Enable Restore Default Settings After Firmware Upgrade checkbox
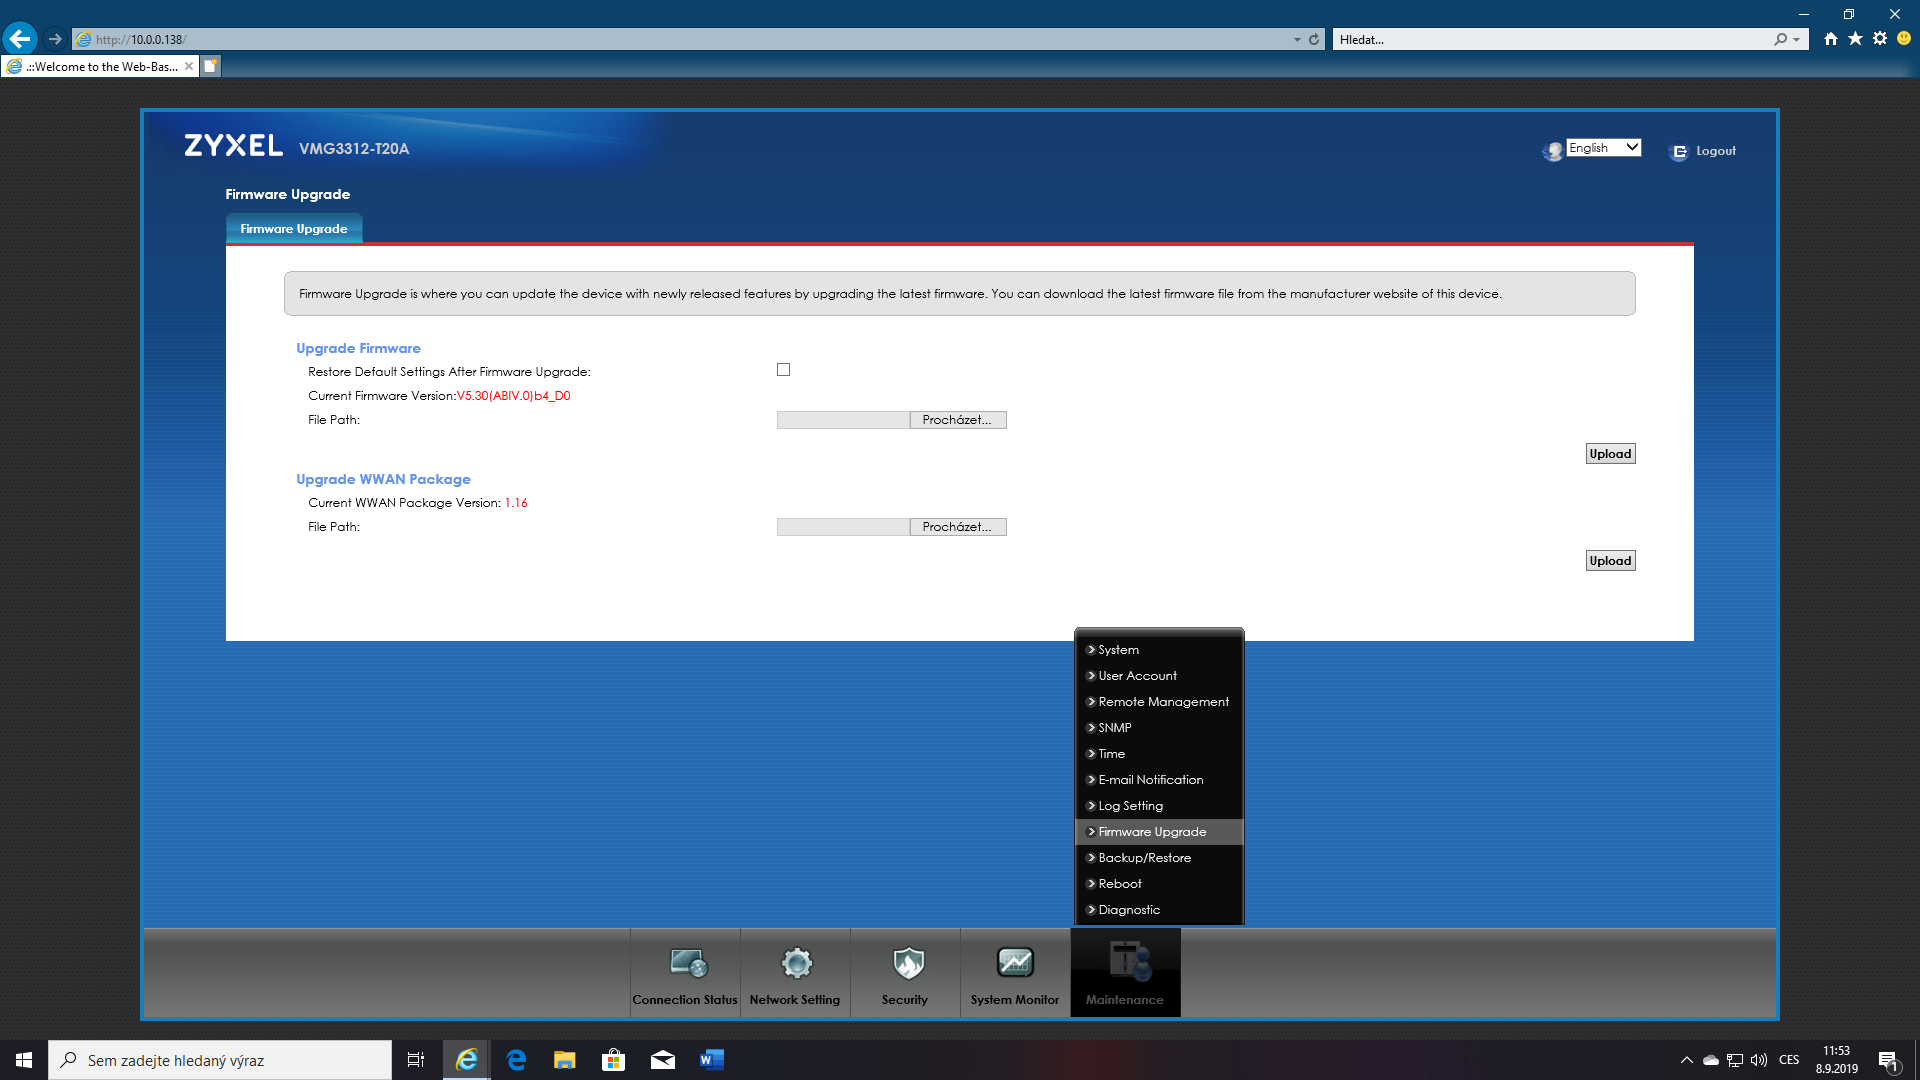 tap(784, 370)
